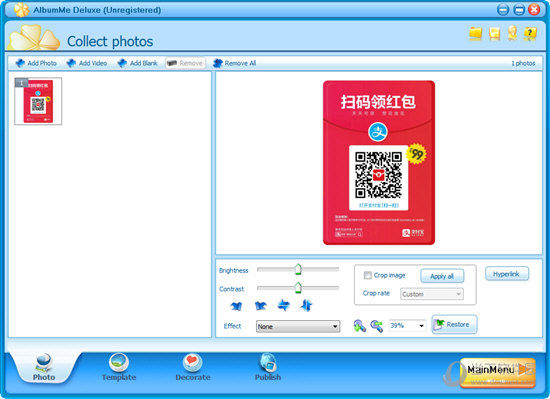The image size is (550, 399).
Task: Open the Crop rate Custom dropdown
Action: click(431, 294)
